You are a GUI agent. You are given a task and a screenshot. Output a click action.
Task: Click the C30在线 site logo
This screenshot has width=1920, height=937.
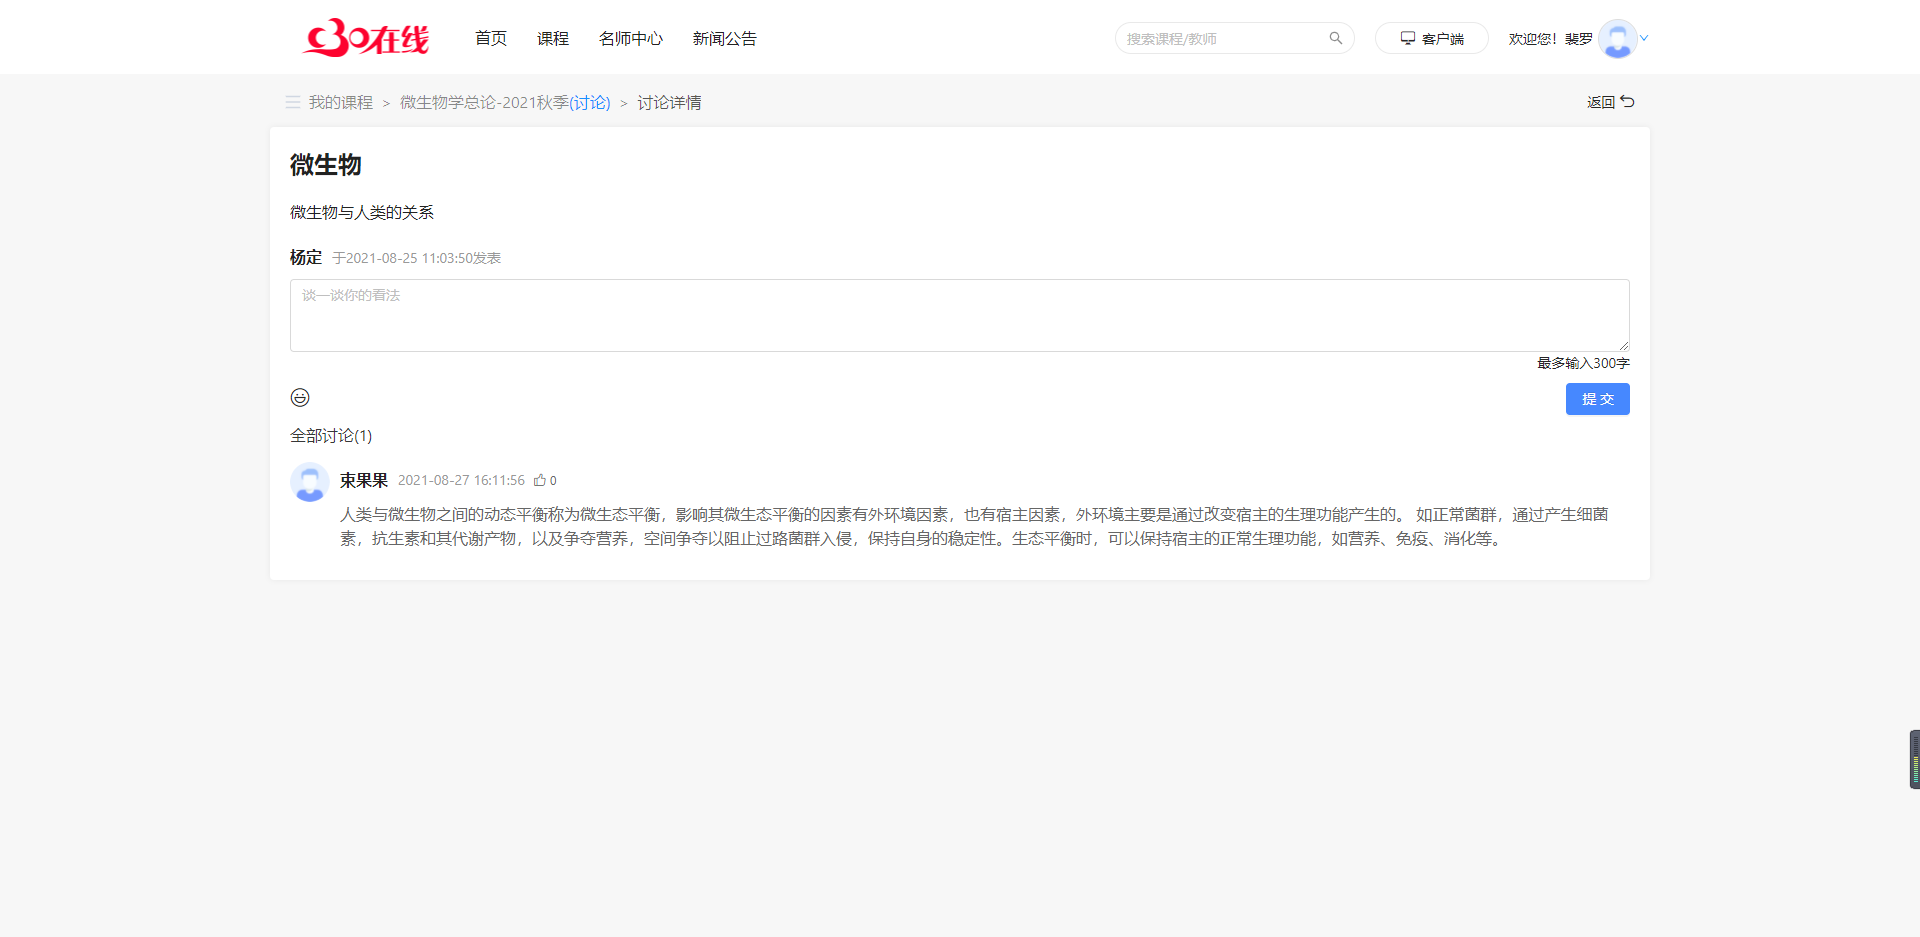click(364, 37)
